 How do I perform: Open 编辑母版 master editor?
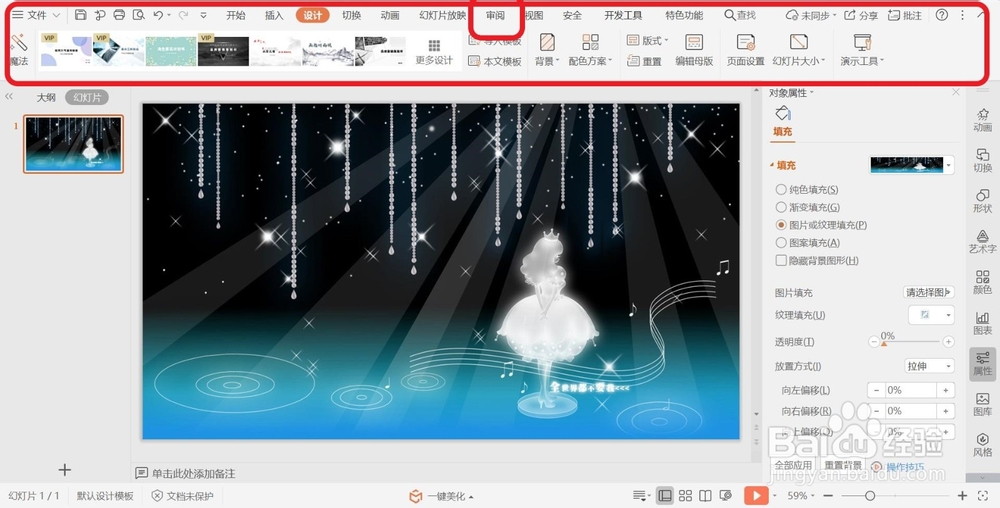click(694, 50)
